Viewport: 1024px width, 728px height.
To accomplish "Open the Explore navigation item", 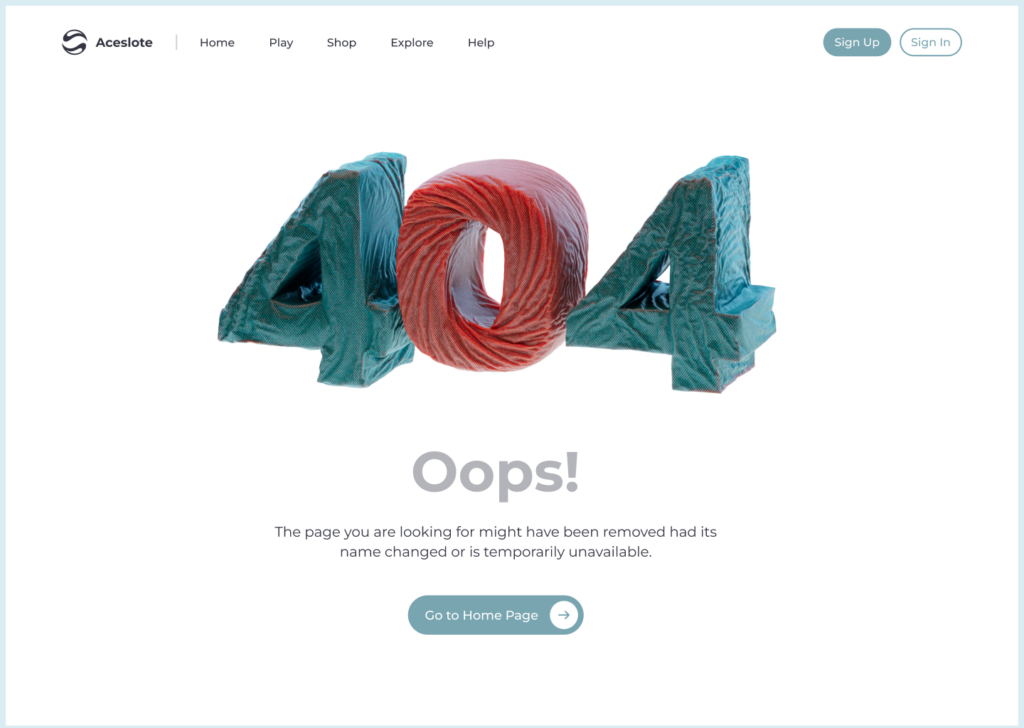I will [x=411, y=42].
